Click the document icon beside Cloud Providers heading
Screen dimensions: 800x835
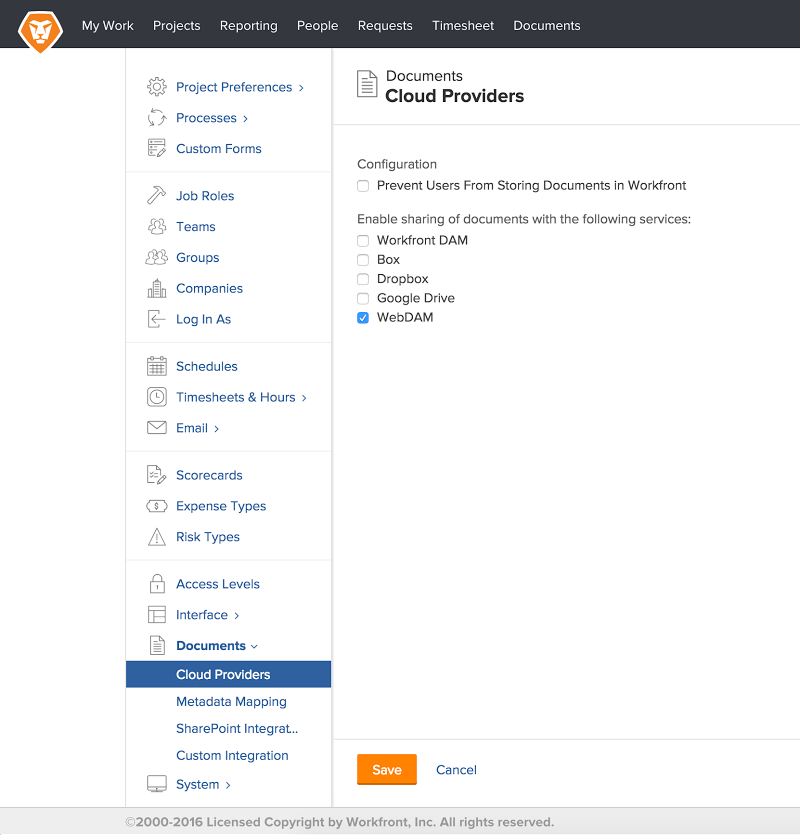367,84
